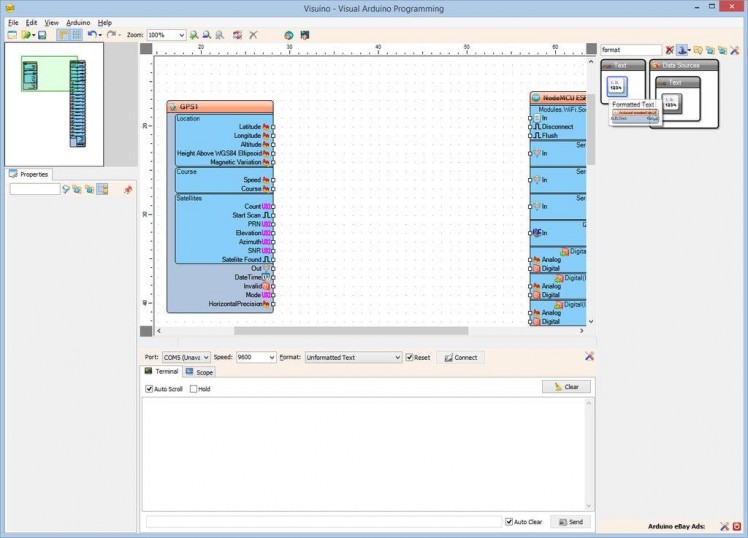Click the pin icon in Properties panel

coord(127,189)
